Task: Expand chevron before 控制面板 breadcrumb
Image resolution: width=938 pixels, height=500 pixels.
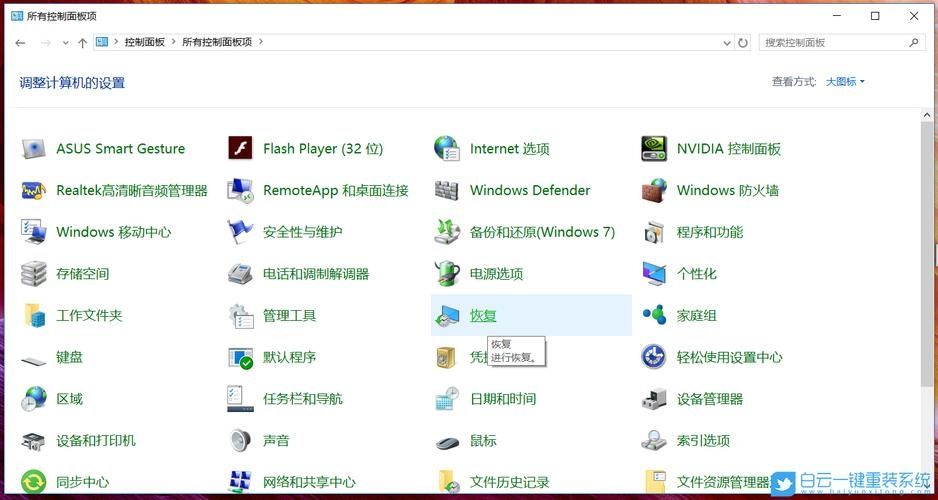Action: 116,42
